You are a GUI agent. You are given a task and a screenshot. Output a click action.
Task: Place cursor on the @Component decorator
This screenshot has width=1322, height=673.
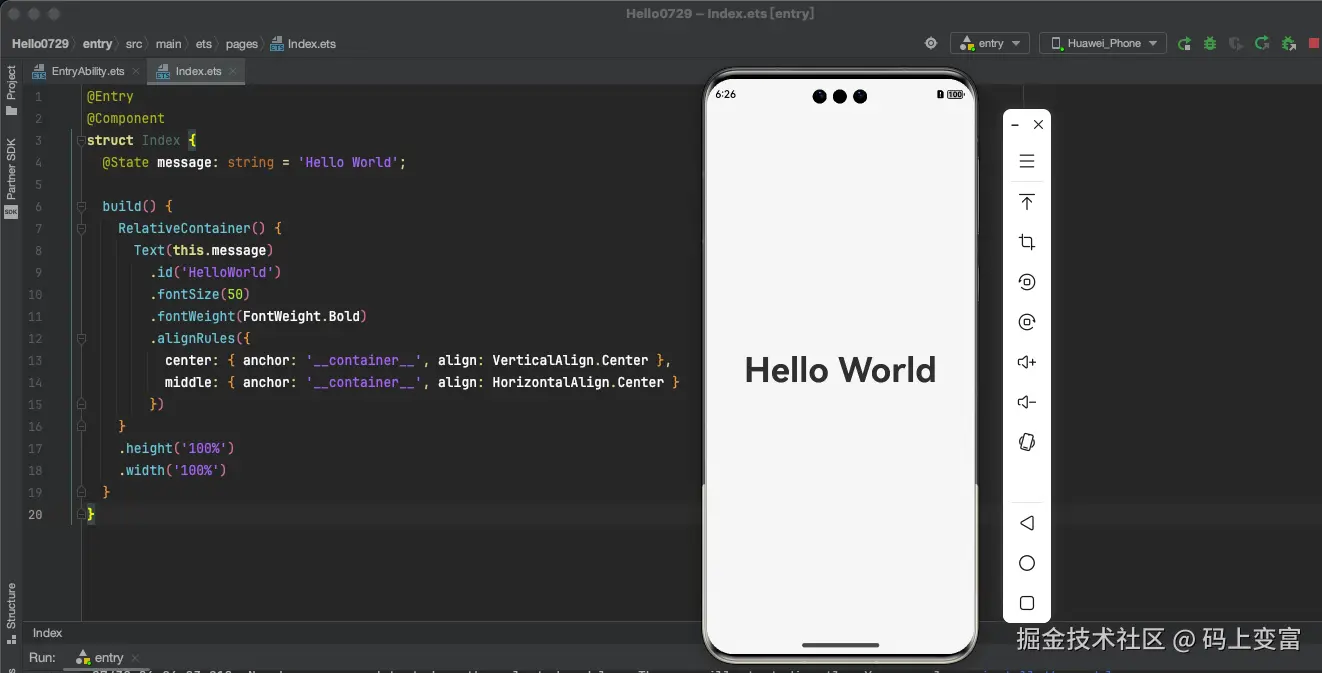click(126, 119)
